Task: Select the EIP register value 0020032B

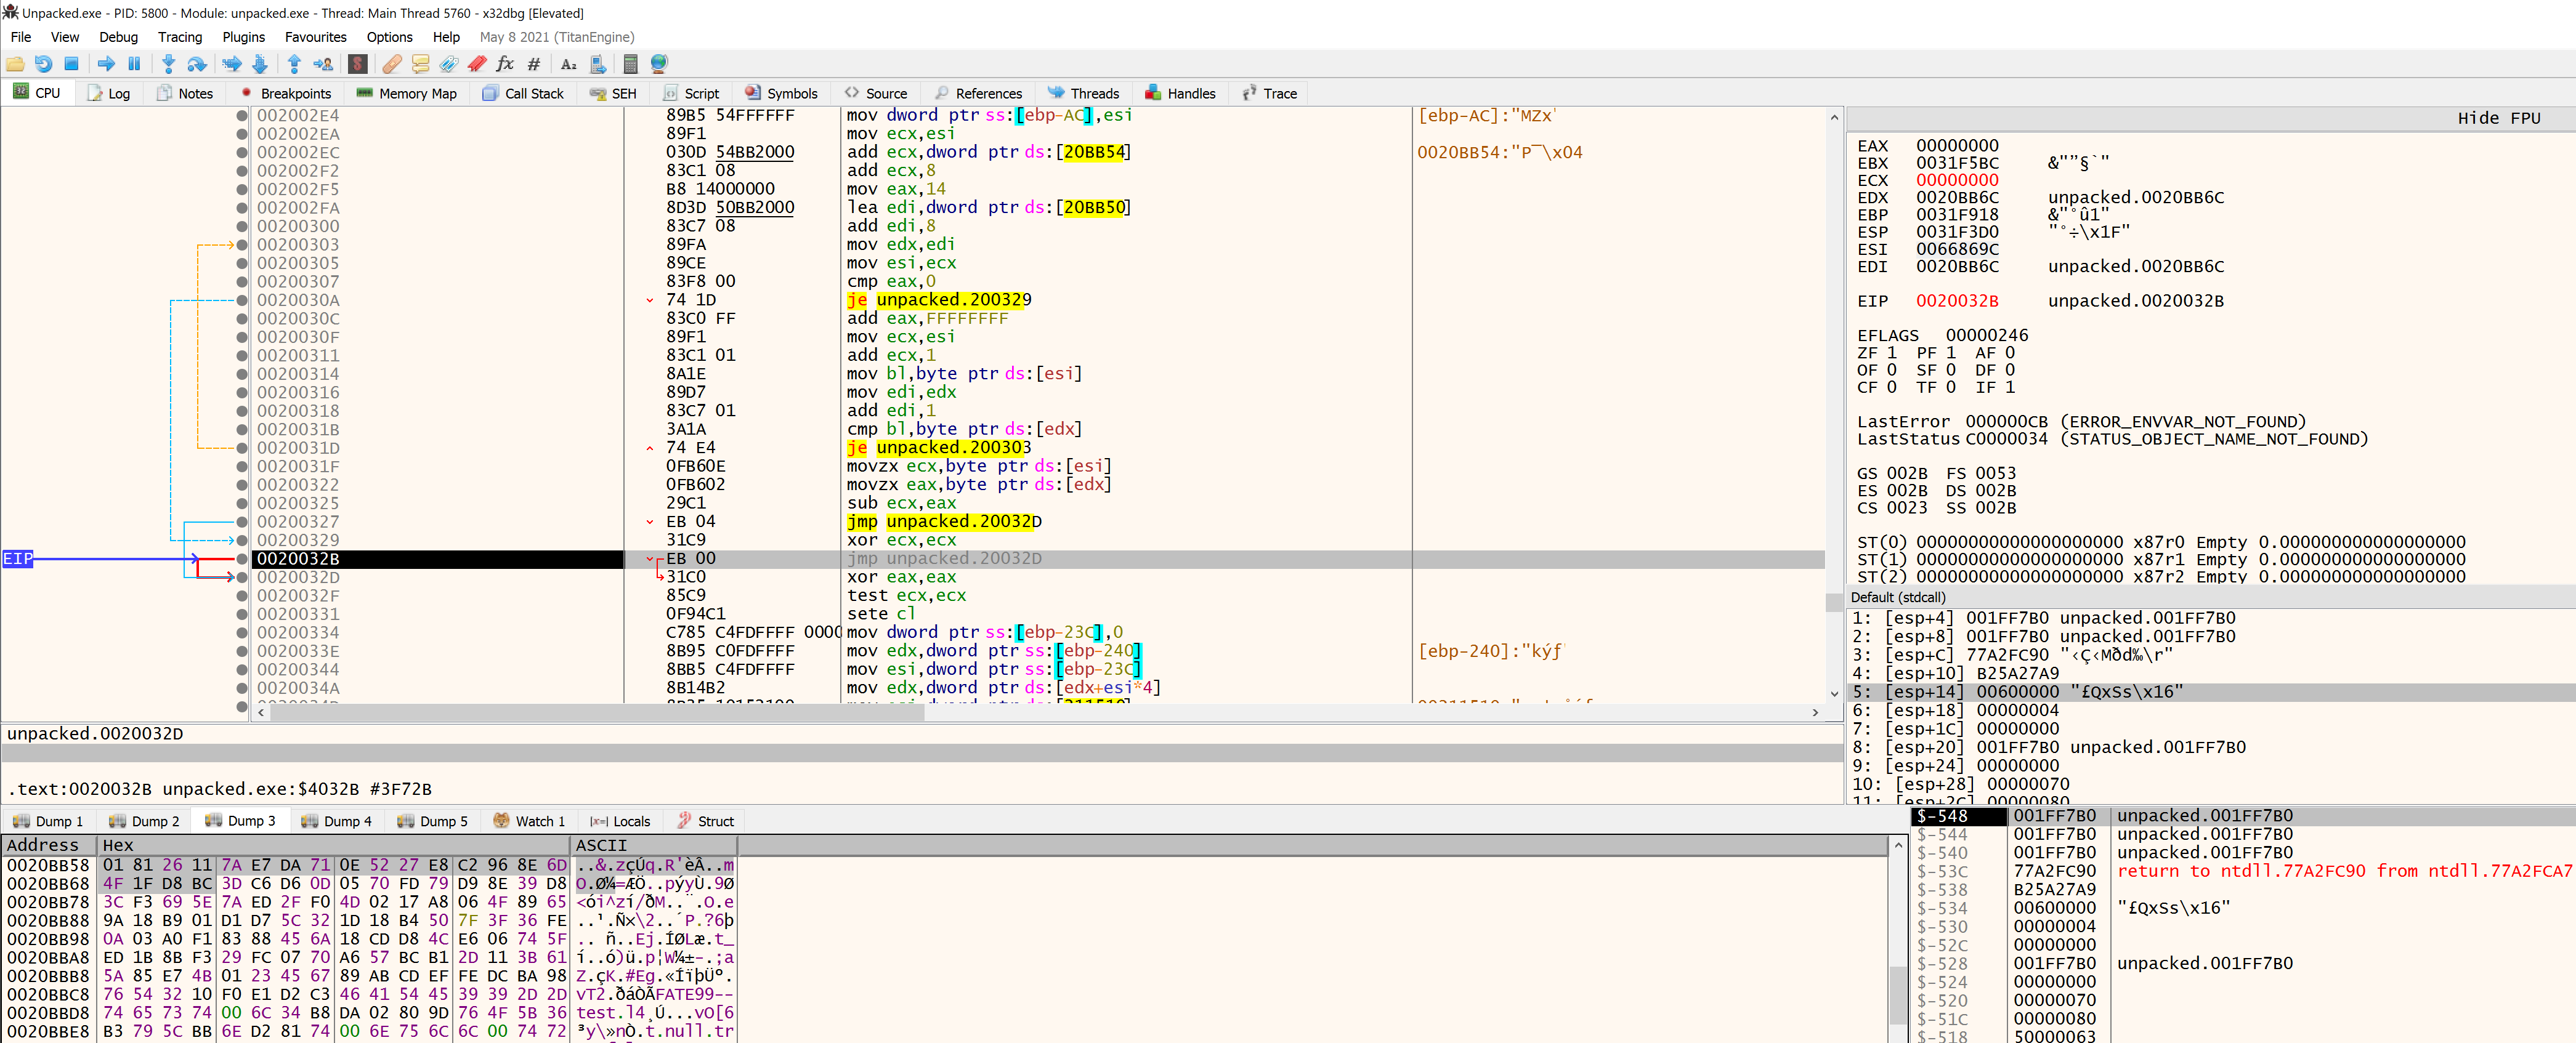Action: pyautogui.click(x=1956, y=301)
